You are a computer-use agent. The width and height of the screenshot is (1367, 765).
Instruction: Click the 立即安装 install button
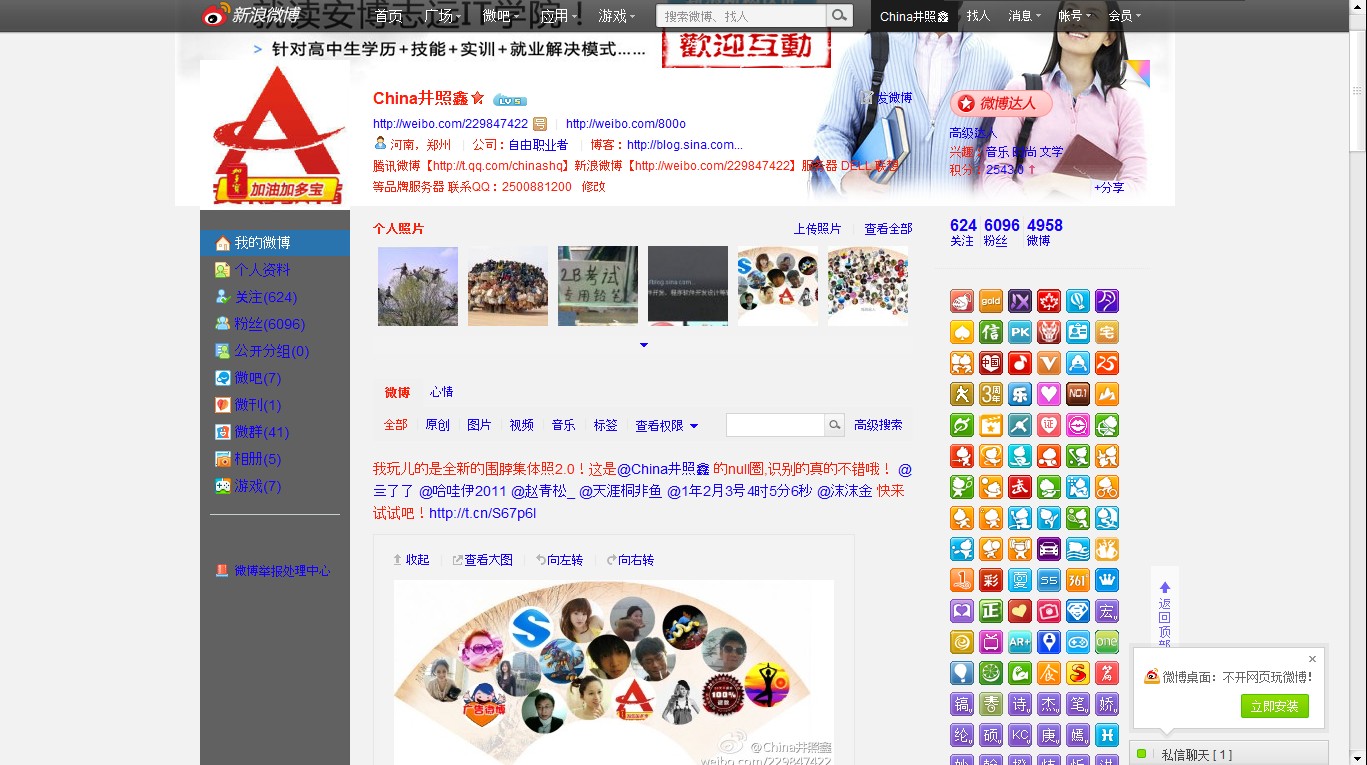1274,706
